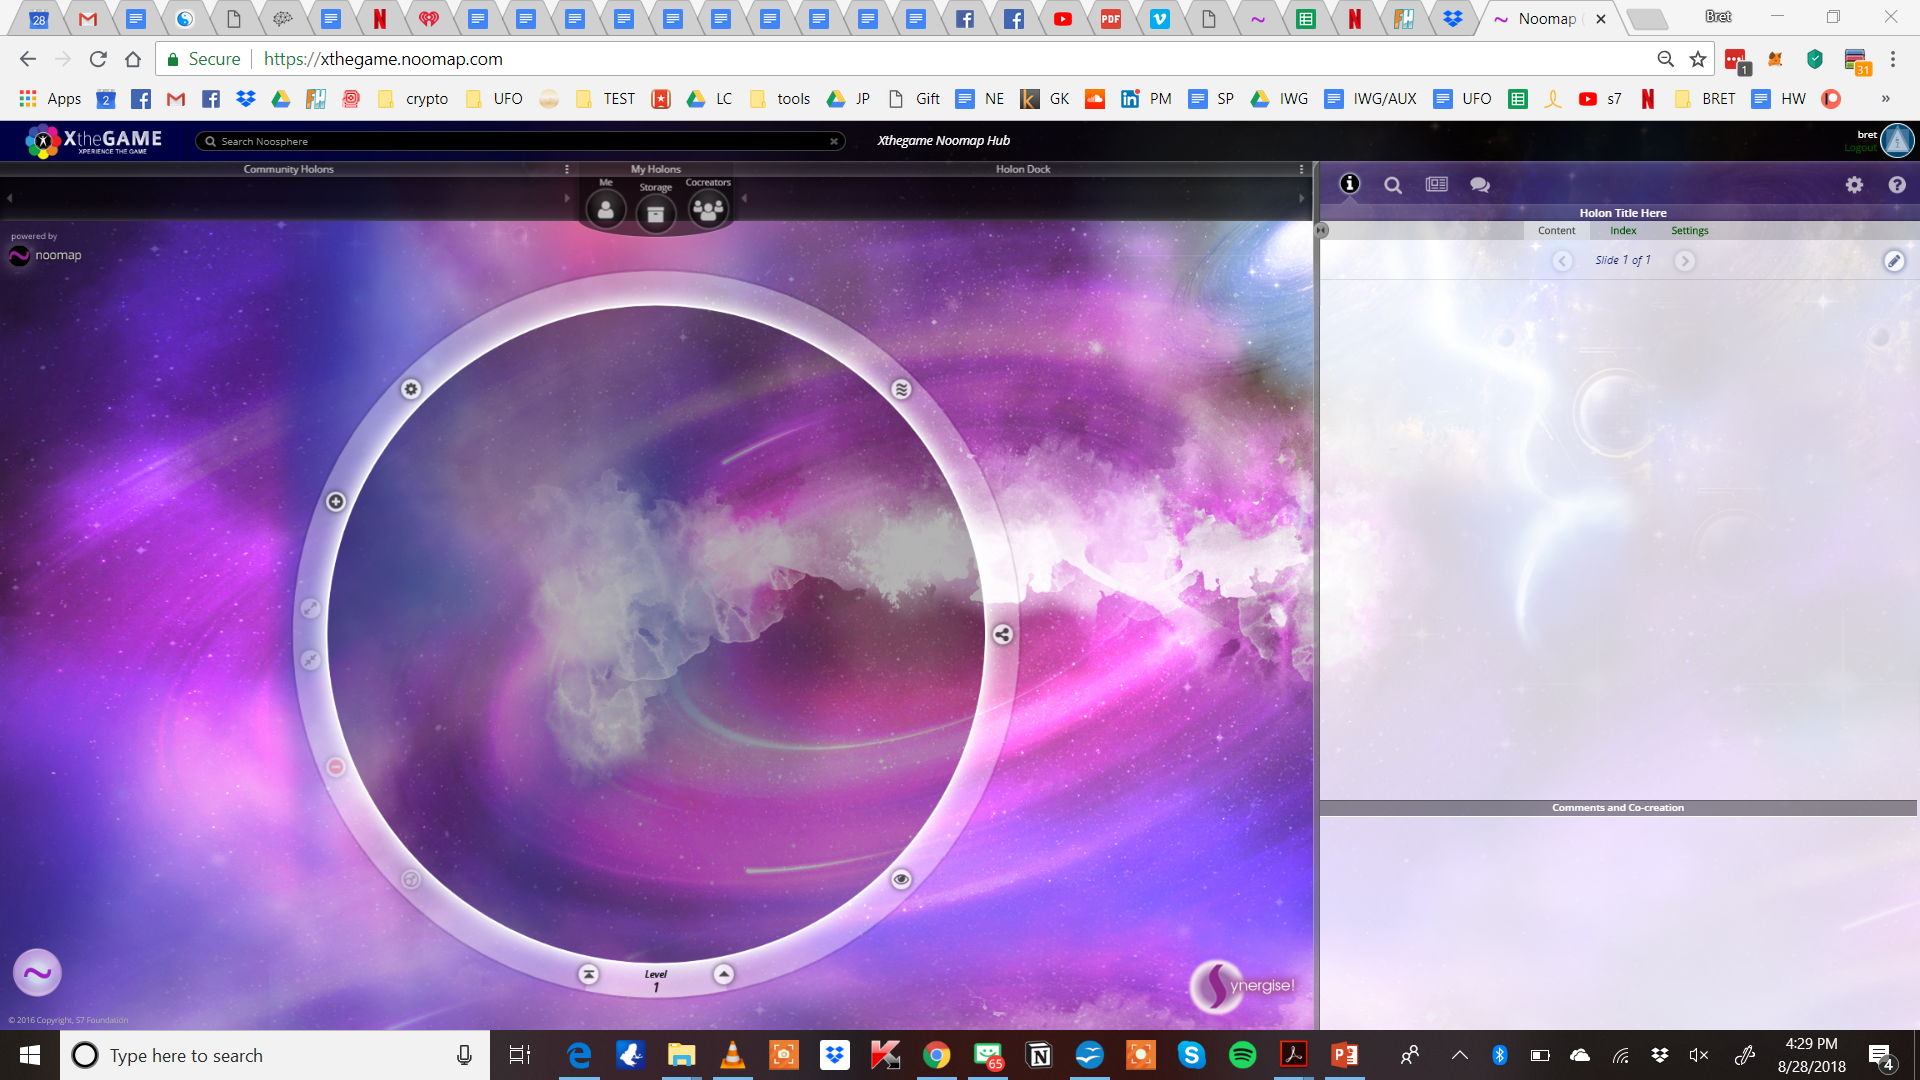This screenshot has height=1080, width=1920.
Task: Click the share icon on holon ring
Action: 1002,634
